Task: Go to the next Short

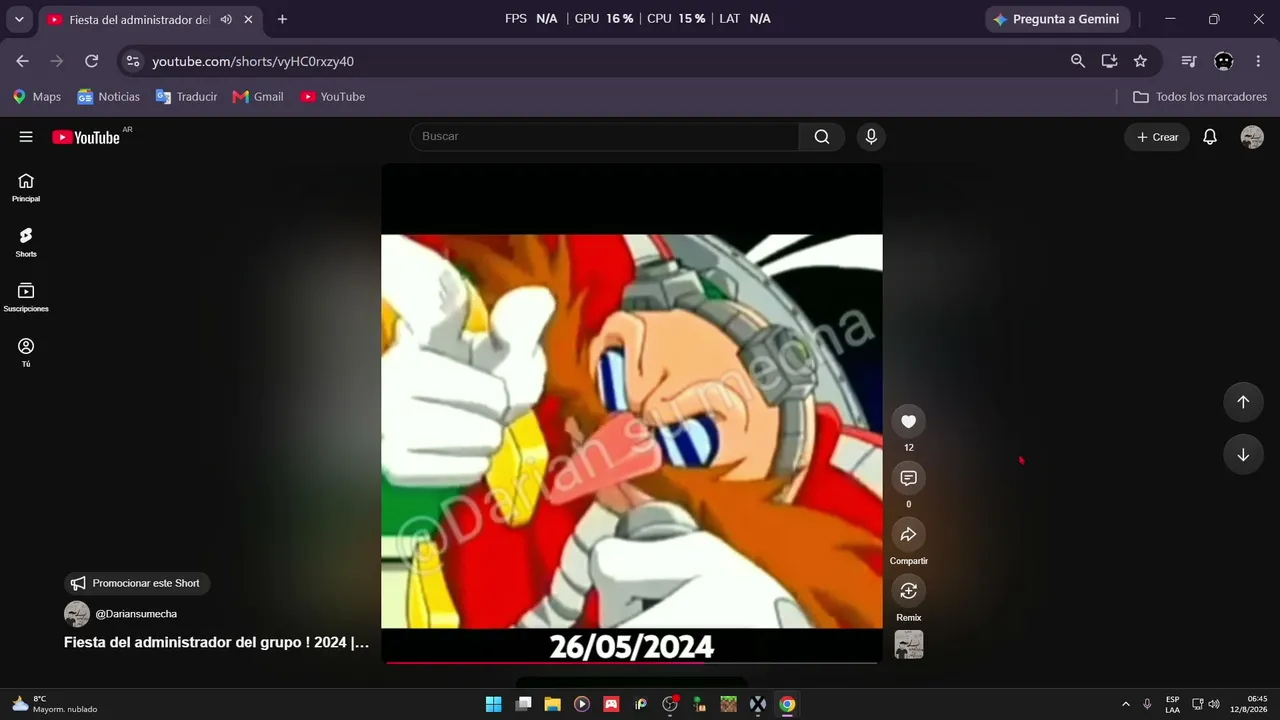Action: click(1243, 455)
